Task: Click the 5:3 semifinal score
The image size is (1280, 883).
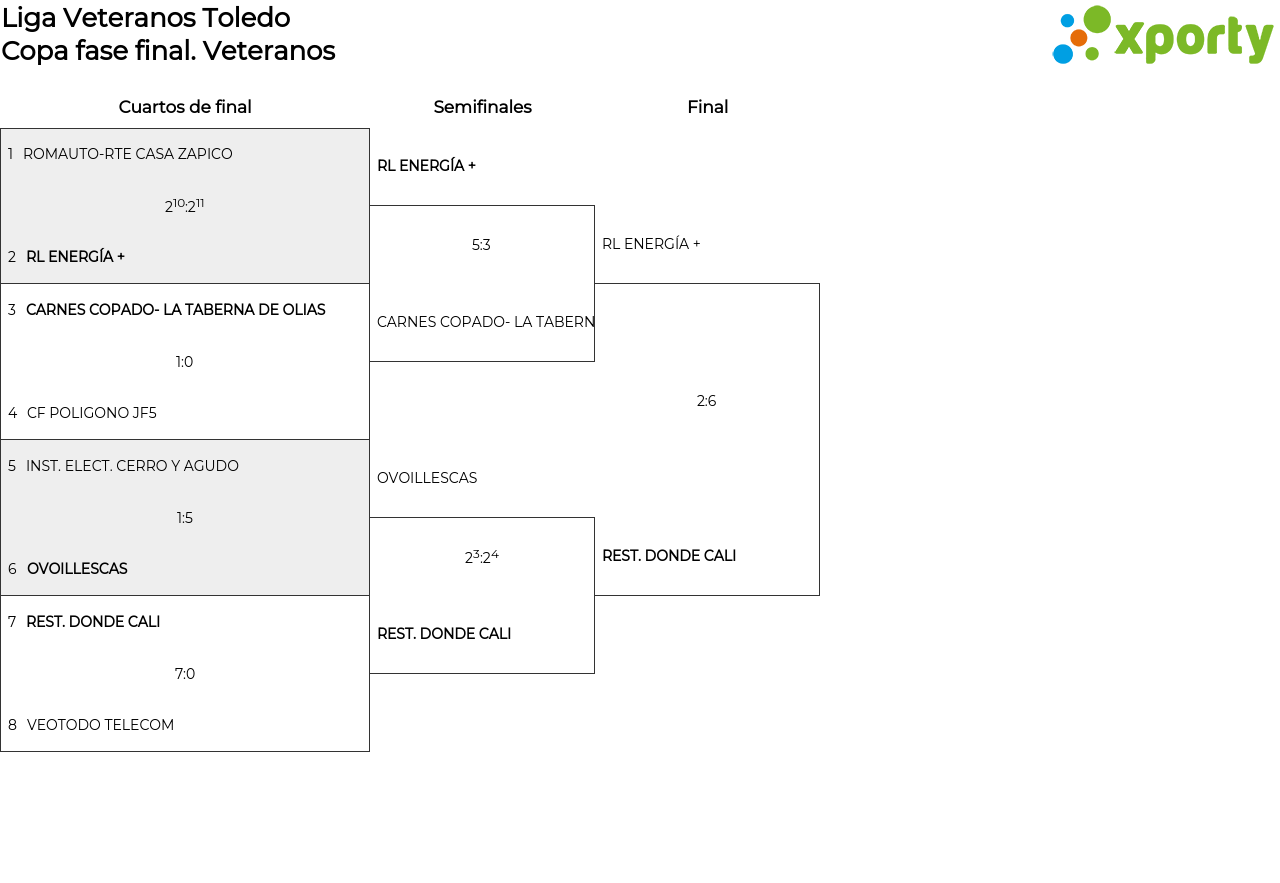Action: coord(481,245)
